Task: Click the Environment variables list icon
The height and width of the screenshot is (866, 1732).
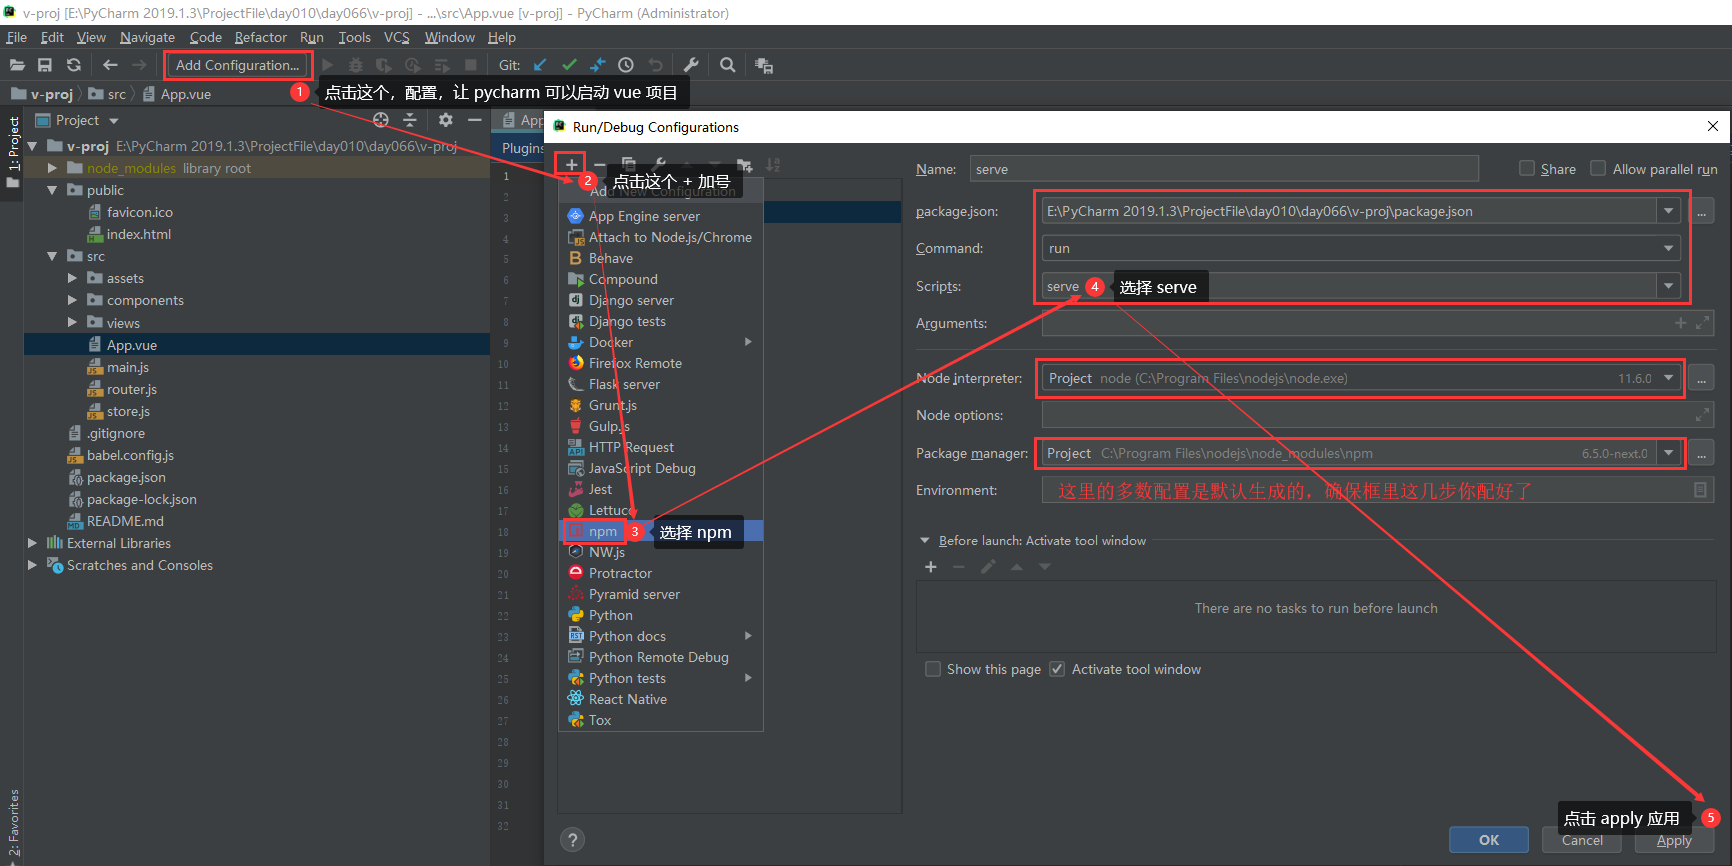Action: pos(1700,490)
